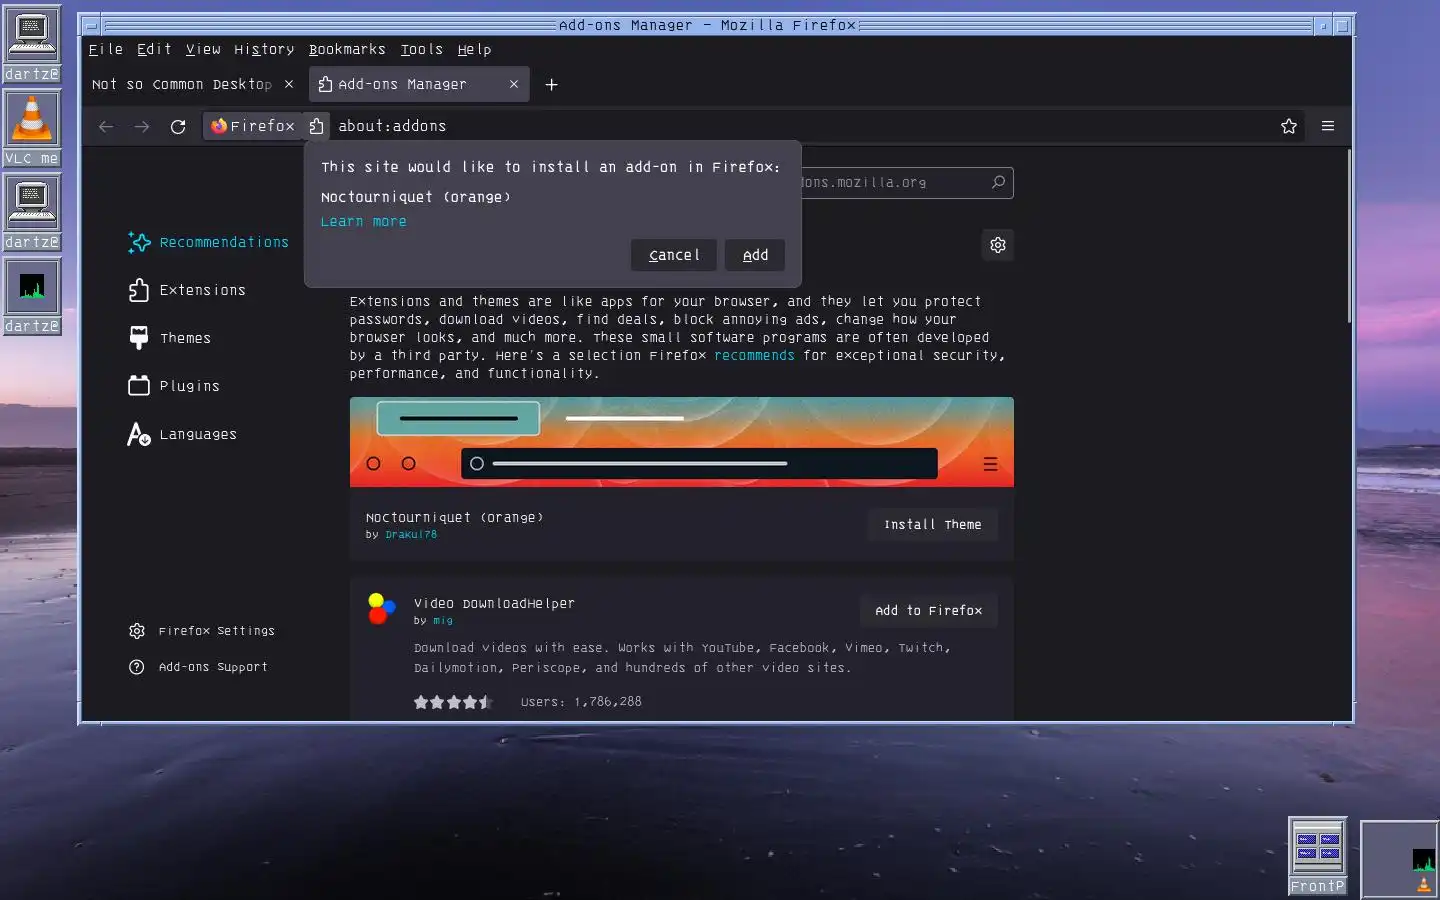The width and height of the screenshot is (1440, 900).
Task: Open the View menu
Action: click(203, 49)
